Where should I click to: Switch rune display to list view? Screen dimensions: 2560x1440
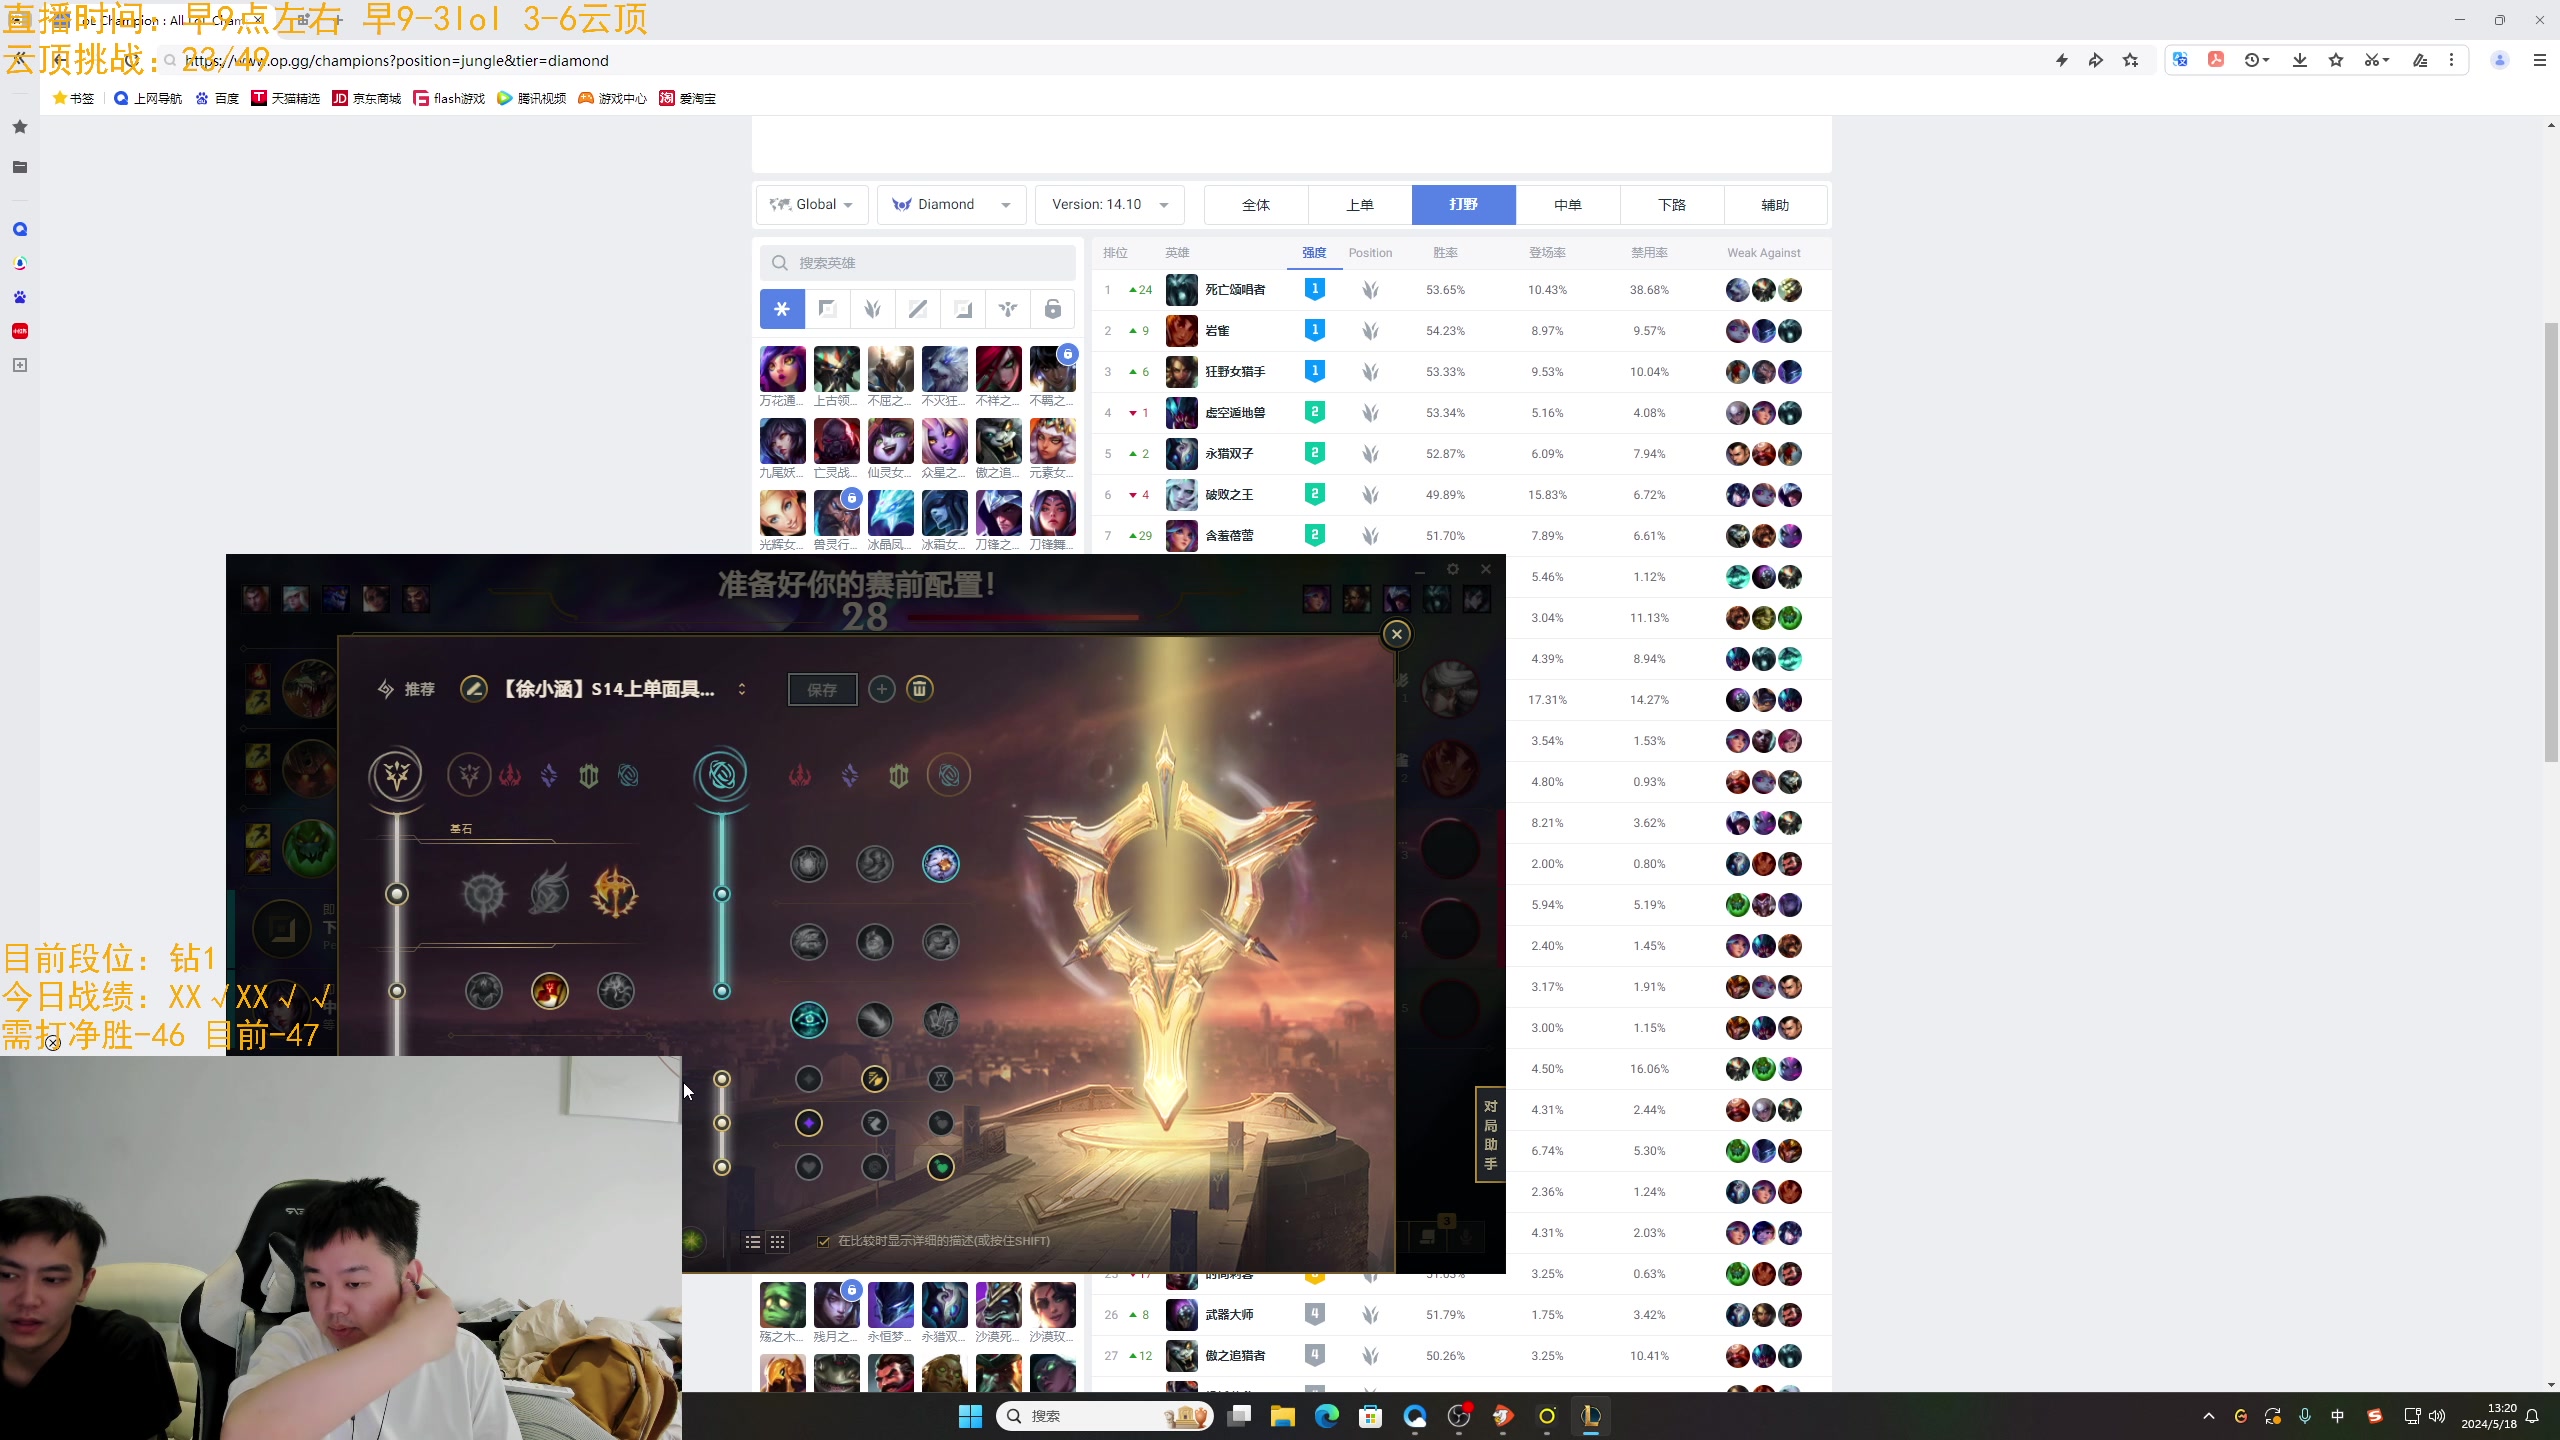coord(753,1242)
